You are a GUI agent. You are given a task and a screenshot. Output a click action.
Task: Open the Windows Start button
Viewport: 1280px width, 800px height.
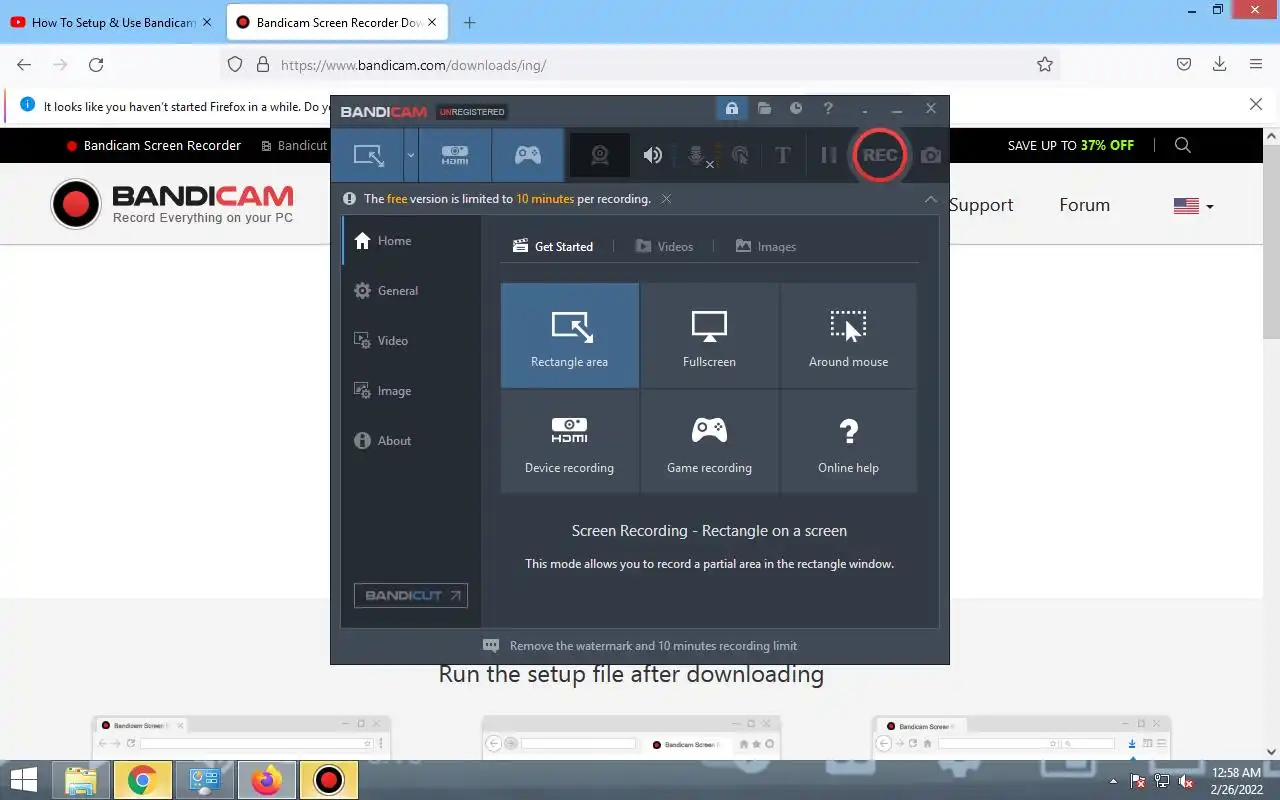23,780
